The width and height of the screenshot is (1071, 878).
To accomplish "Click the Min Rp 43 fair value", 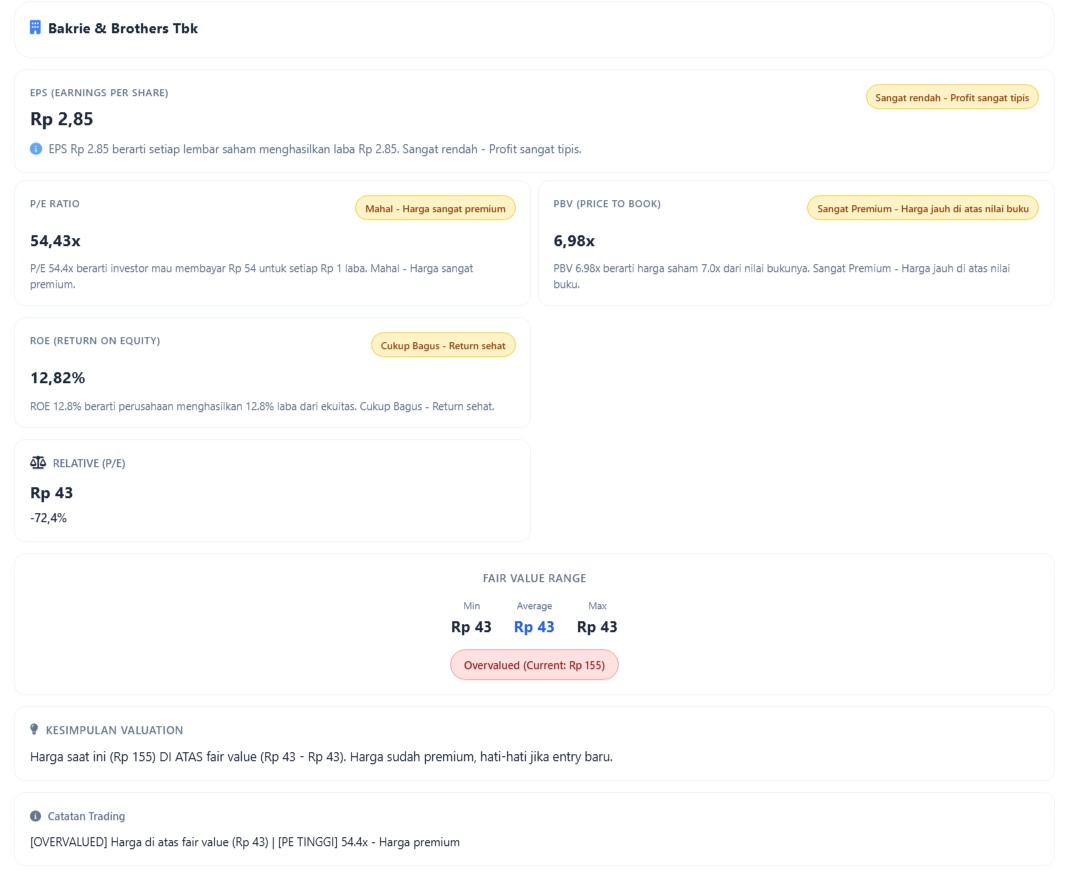I will [471, 627].
